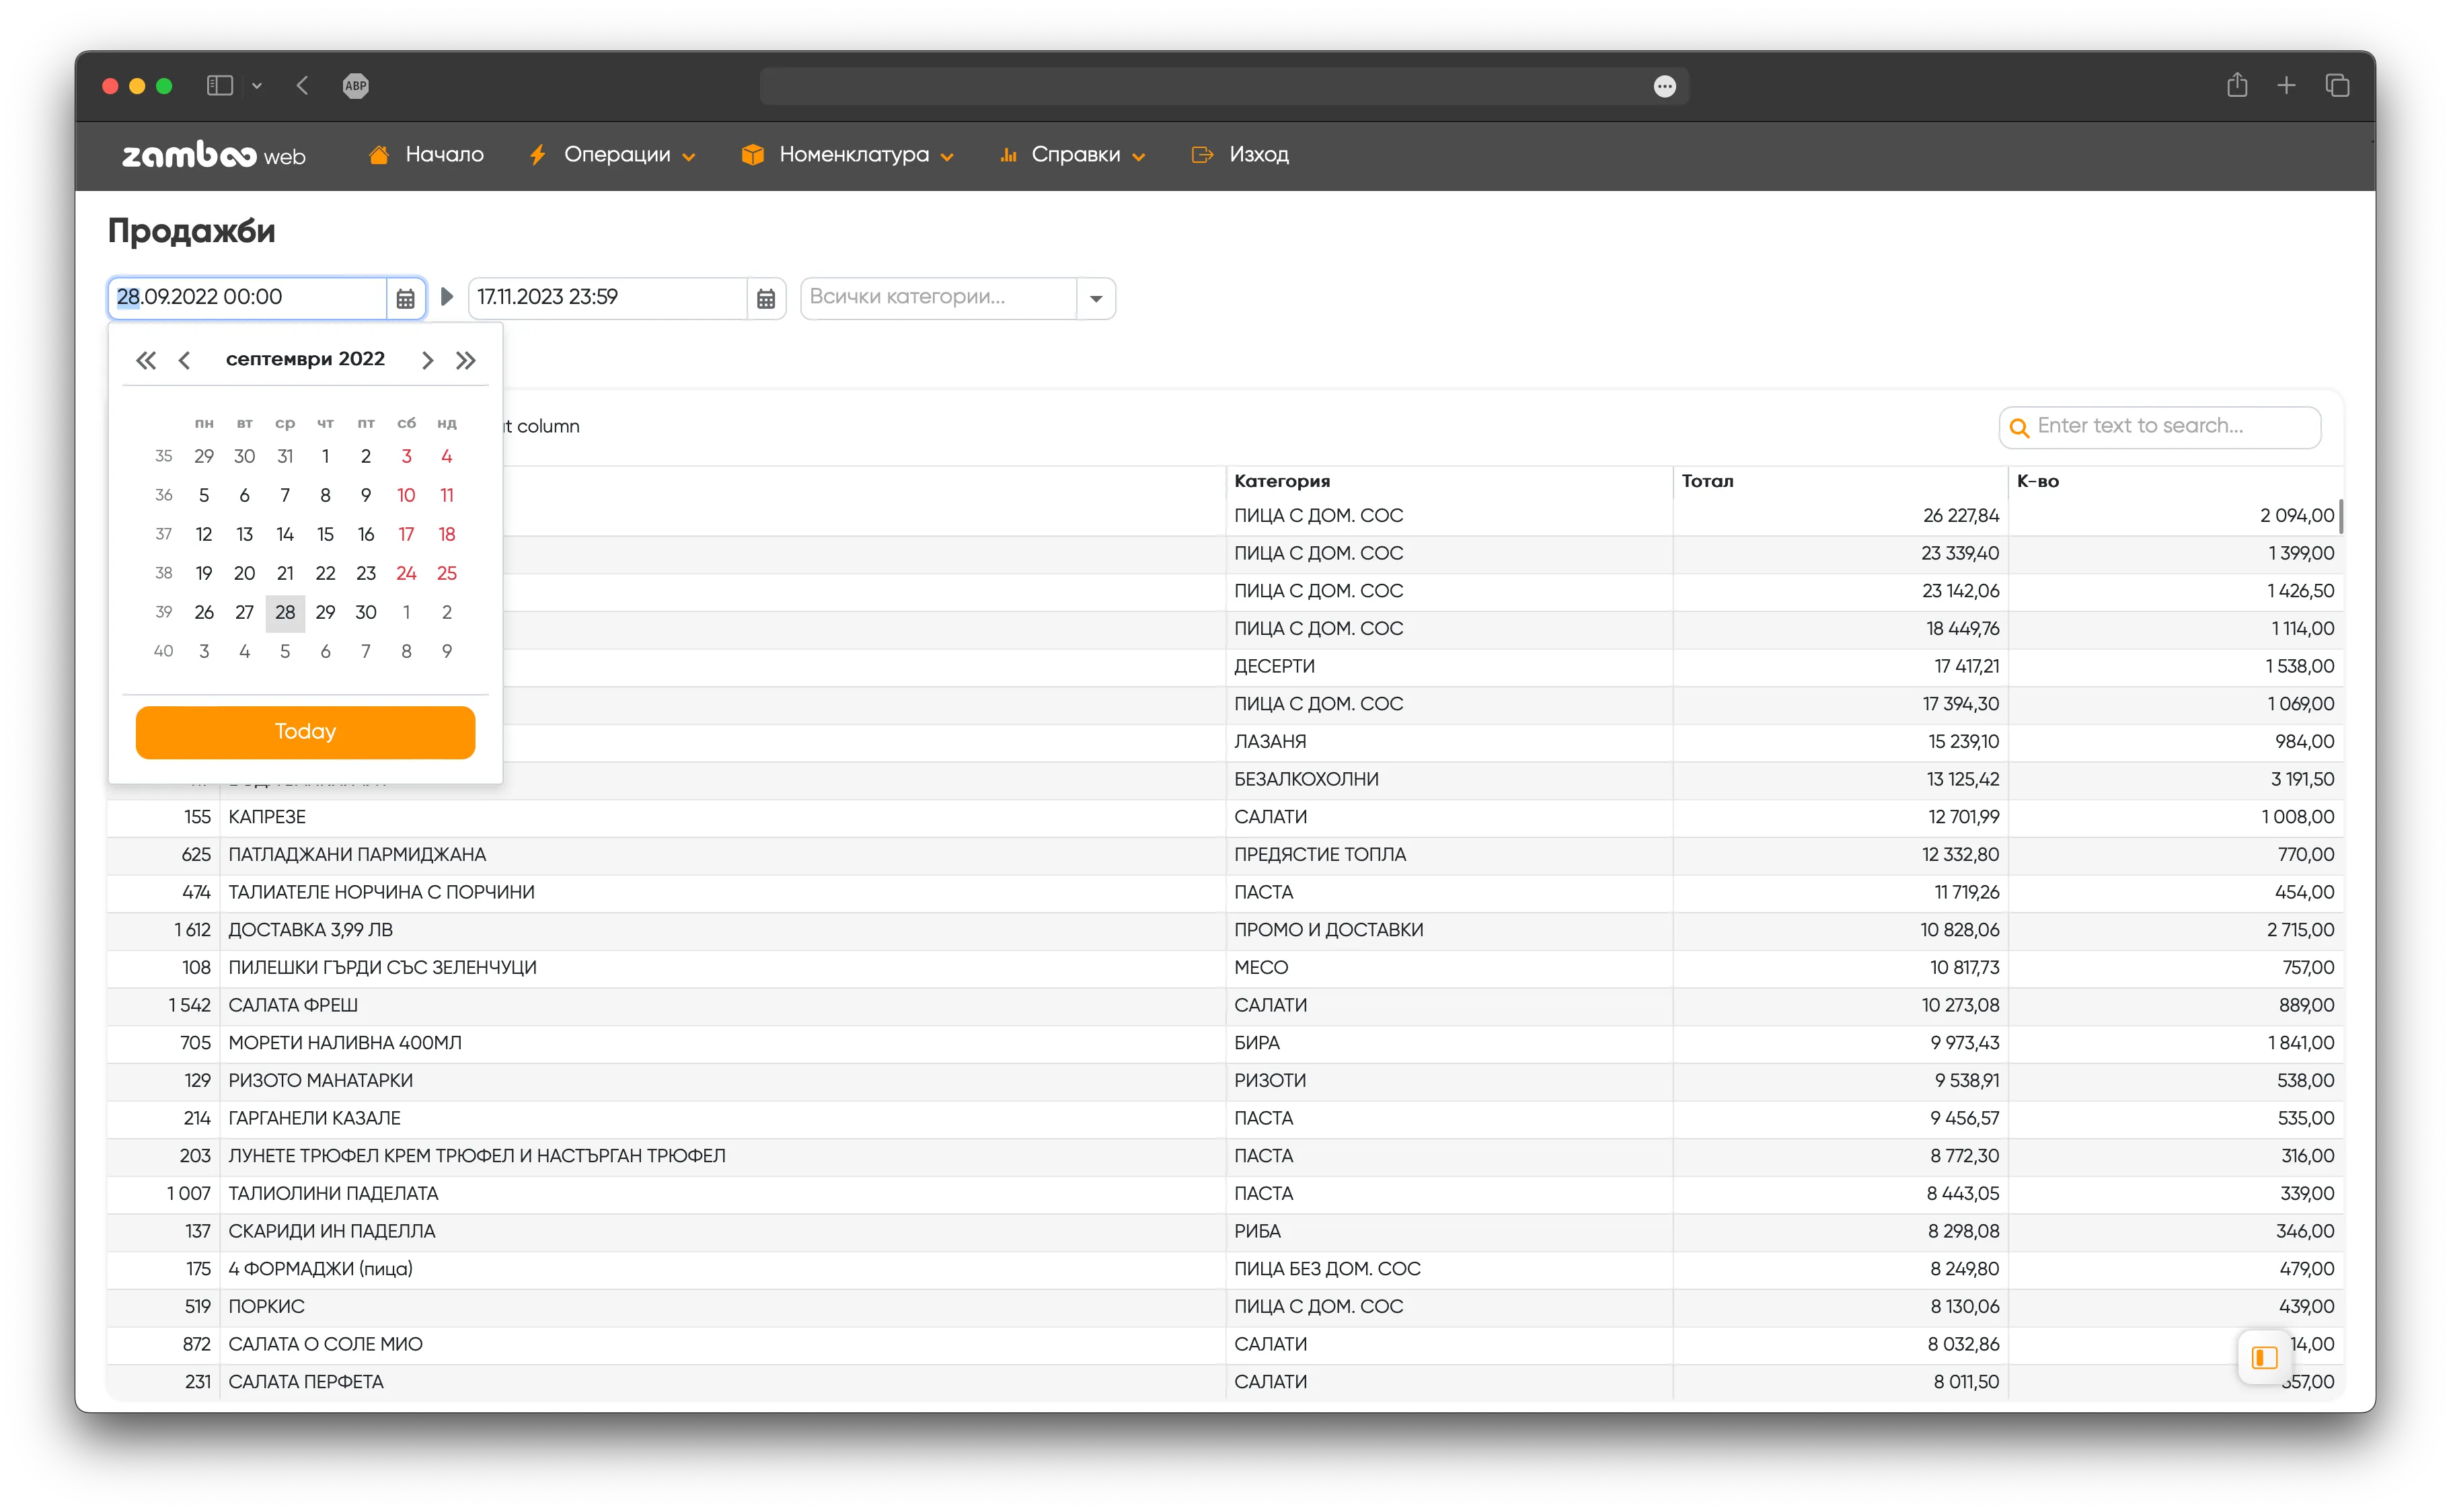The height and width of the screenshot is (1512, 2451).
Task: Select September 15 in the calendar
Action: 325,534
